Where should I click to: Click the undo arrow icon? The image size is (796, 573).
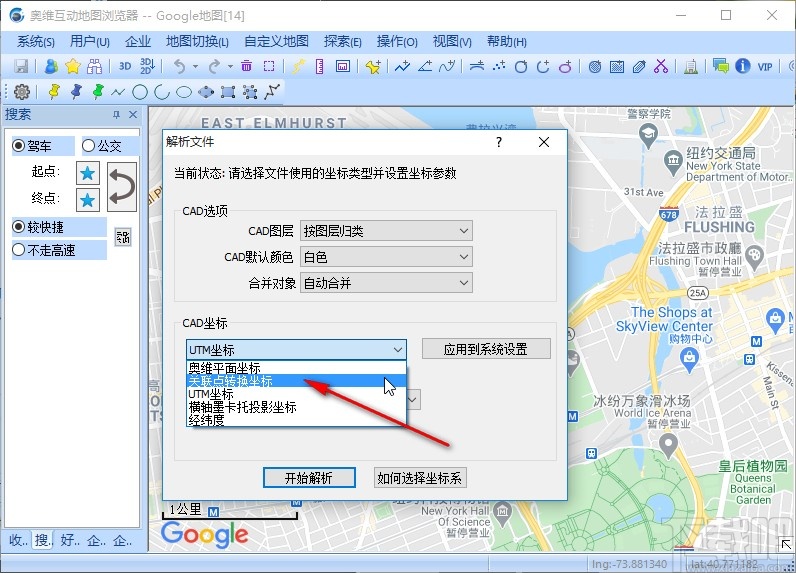pyautogui.click(x=179, y=66)
